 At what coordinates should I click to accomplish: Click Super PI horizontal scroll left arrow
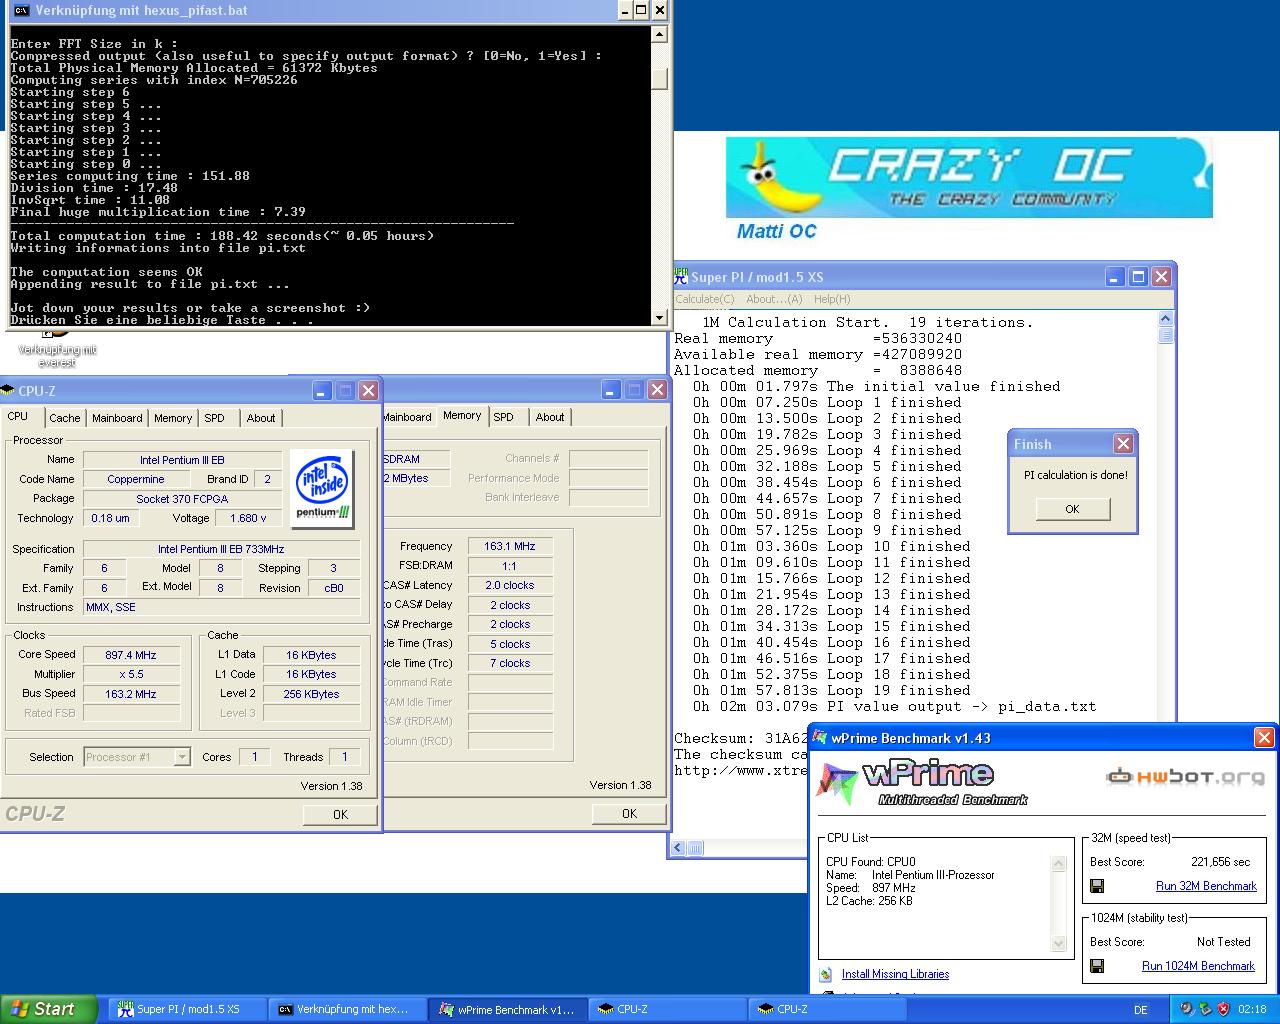[678, 848]
